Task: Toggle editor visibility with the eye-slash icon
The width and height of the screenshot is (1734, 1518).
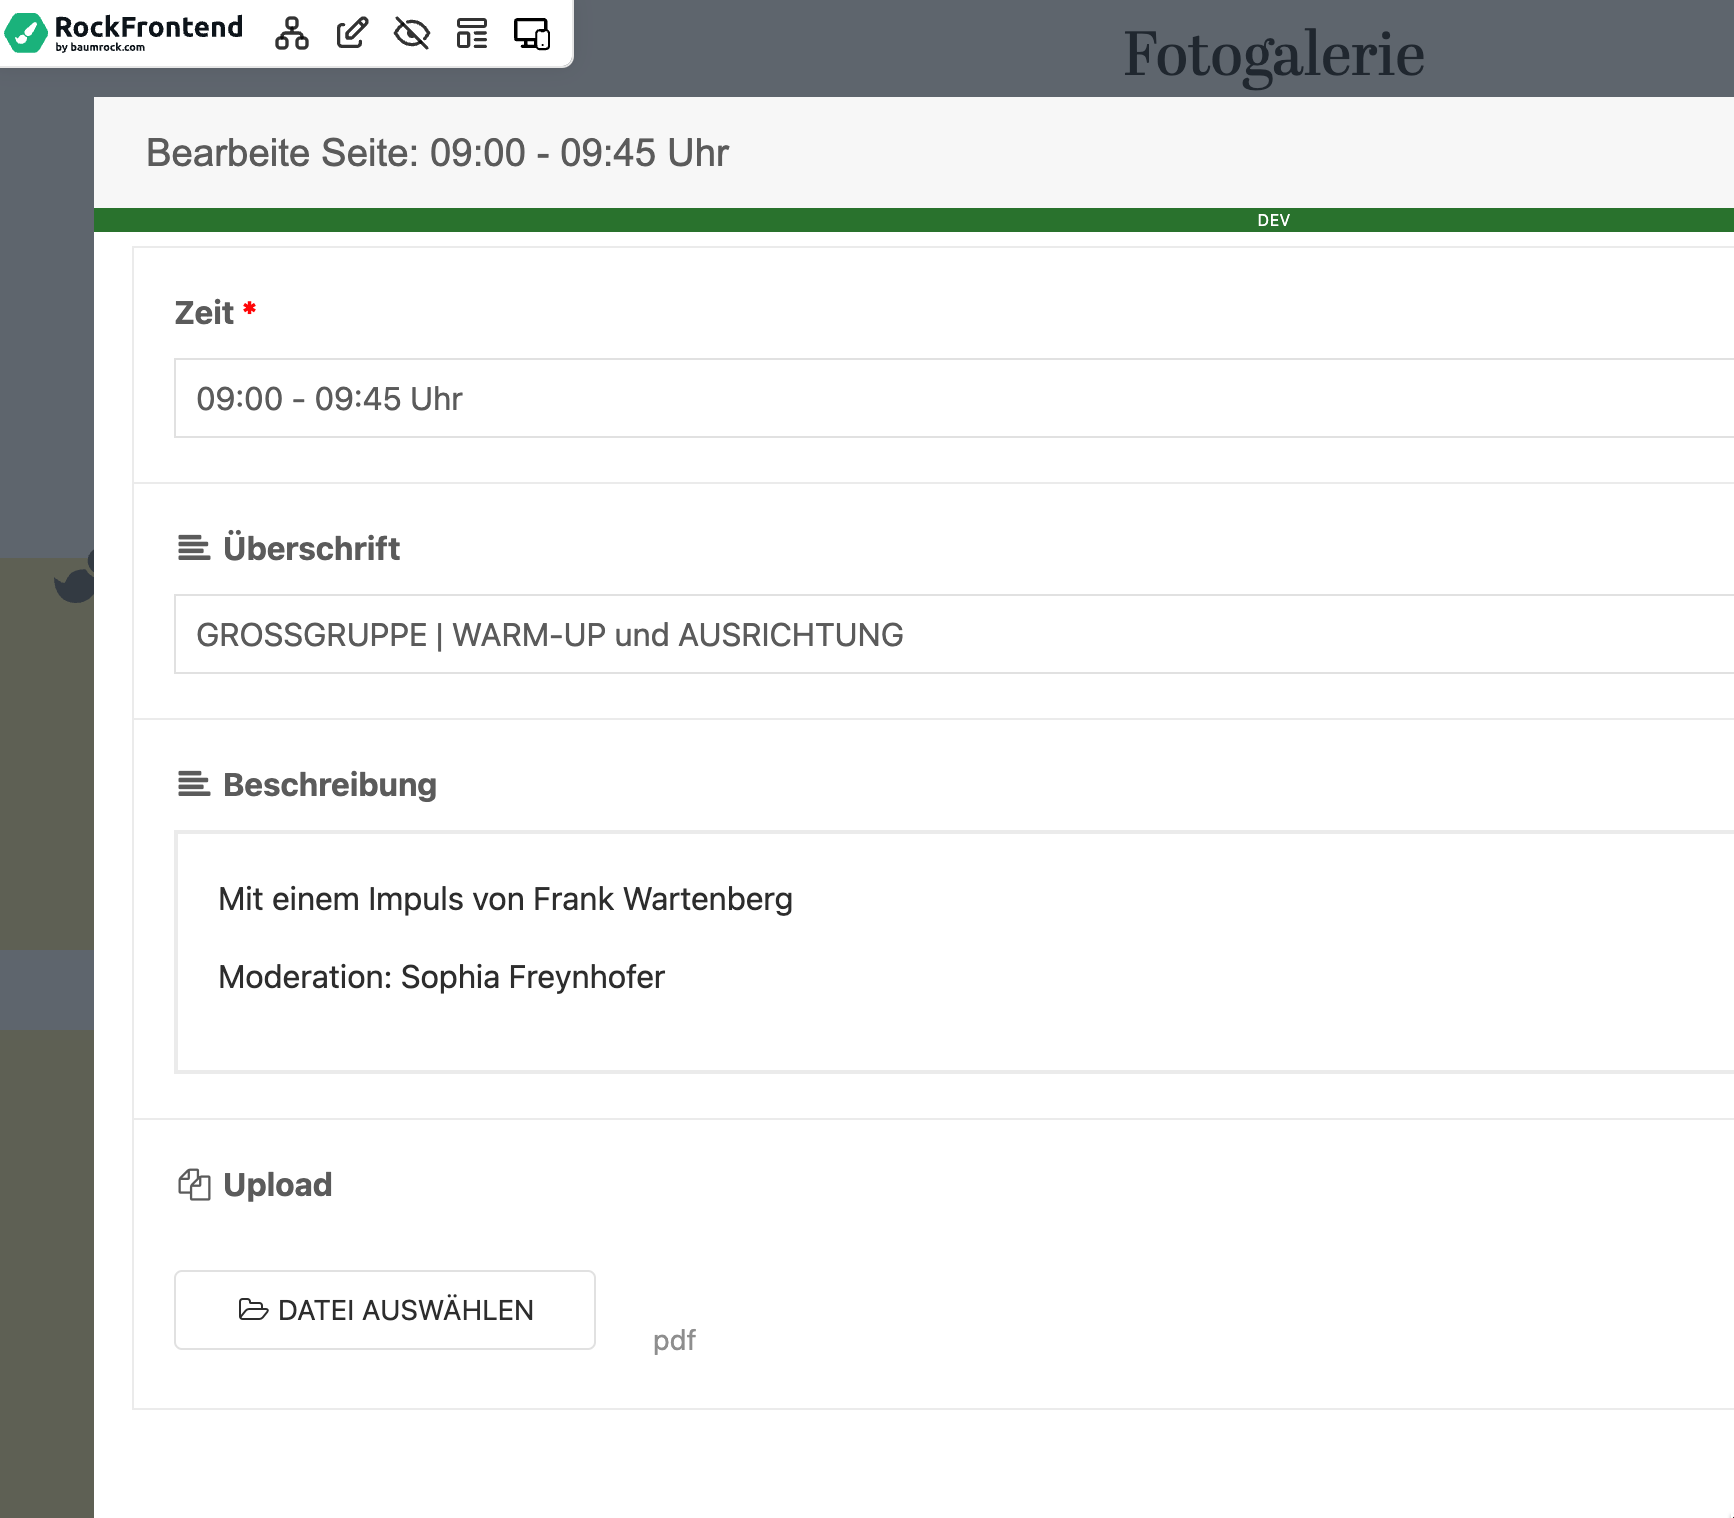Action: tap(411, 34)
